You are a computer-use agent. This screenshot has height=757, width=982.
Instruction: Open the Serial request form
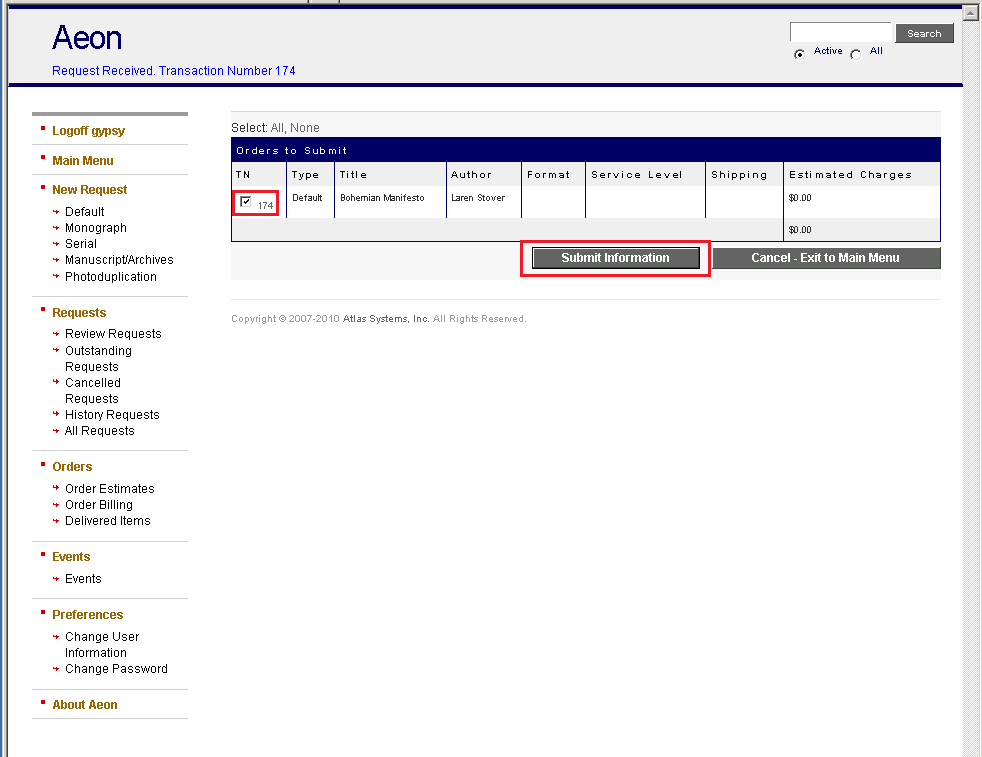pos(81,243)
